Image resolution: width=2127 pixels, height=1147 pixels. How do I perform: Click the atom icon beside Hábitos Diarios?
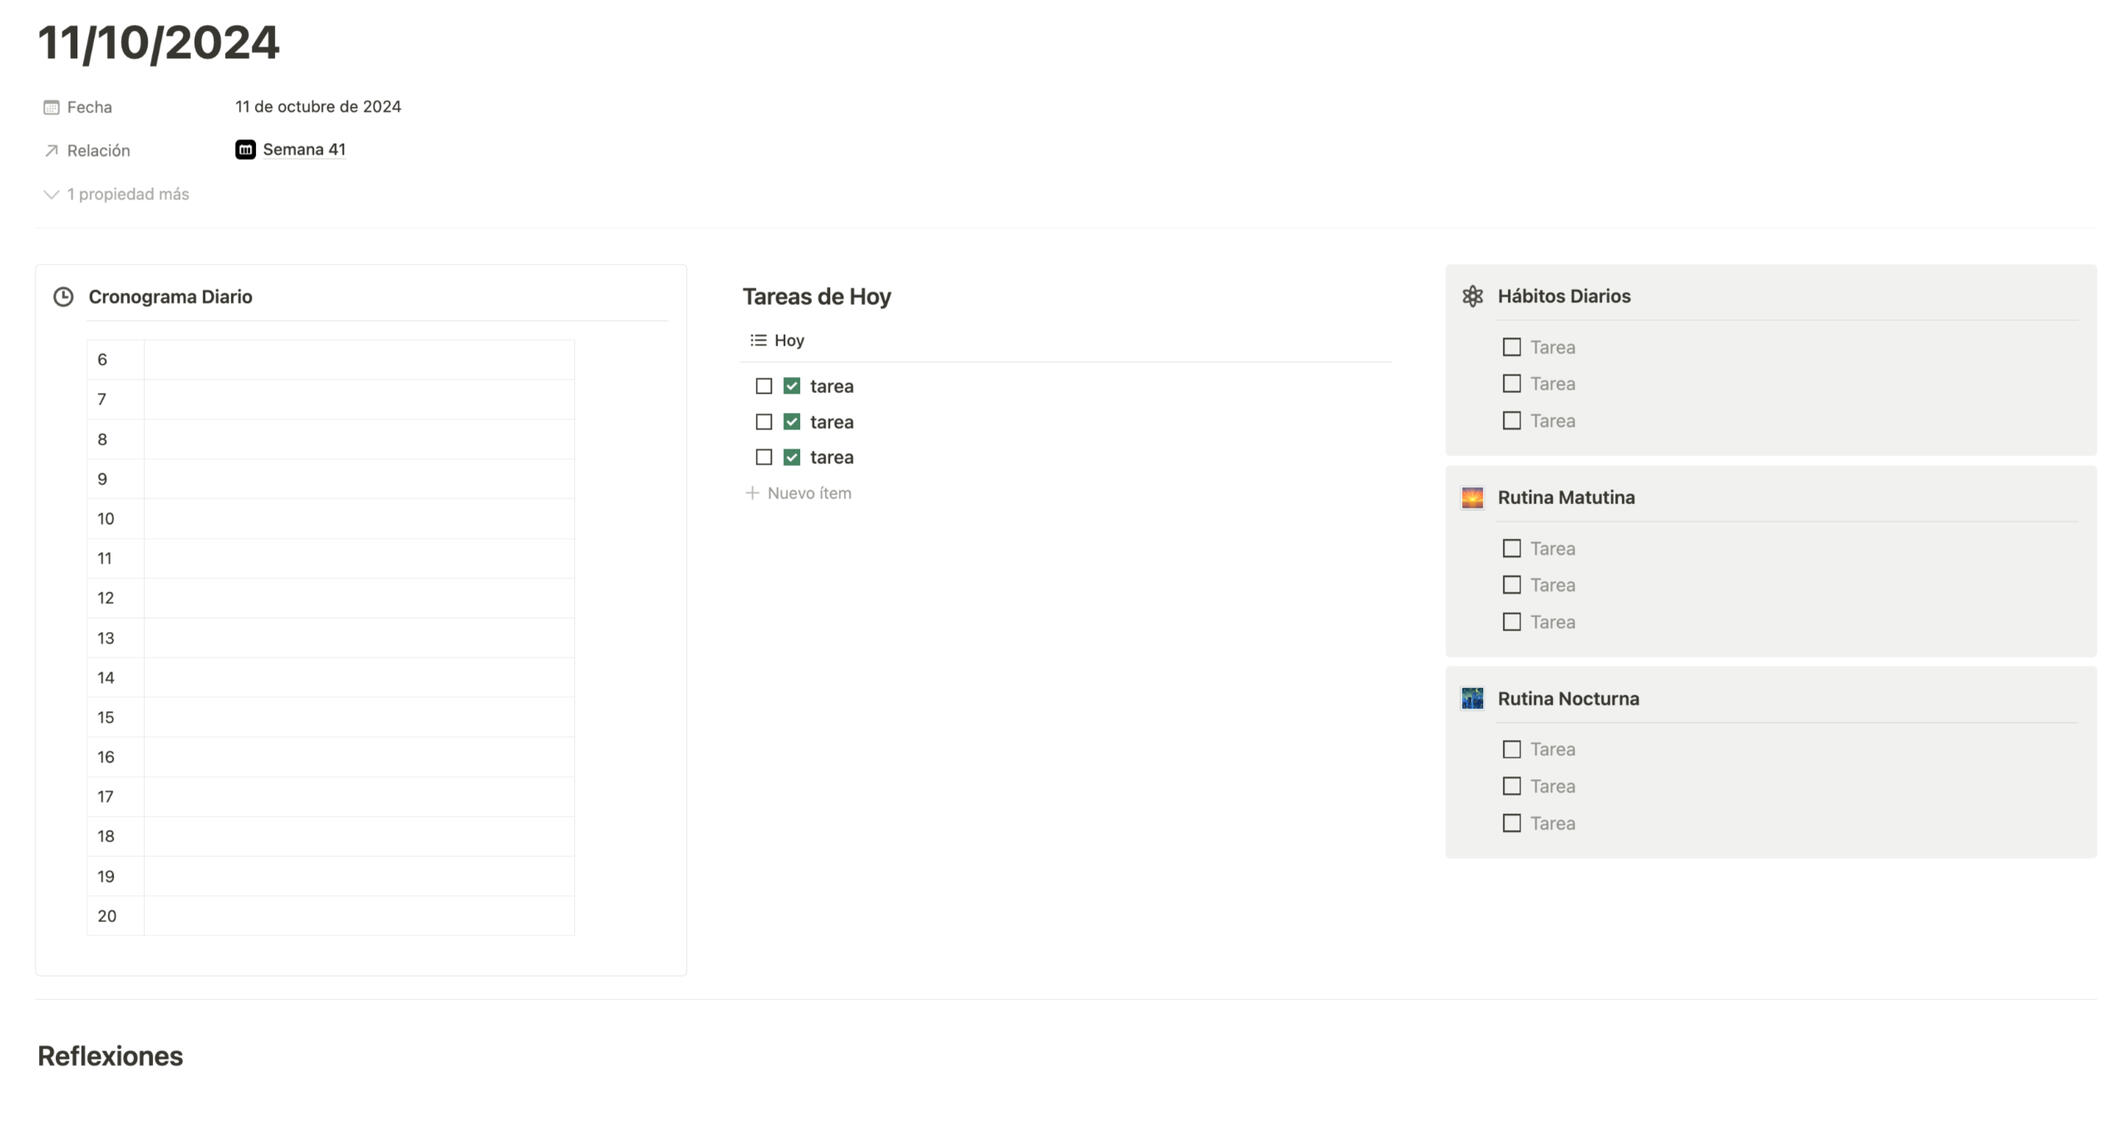click(1472, 297)
